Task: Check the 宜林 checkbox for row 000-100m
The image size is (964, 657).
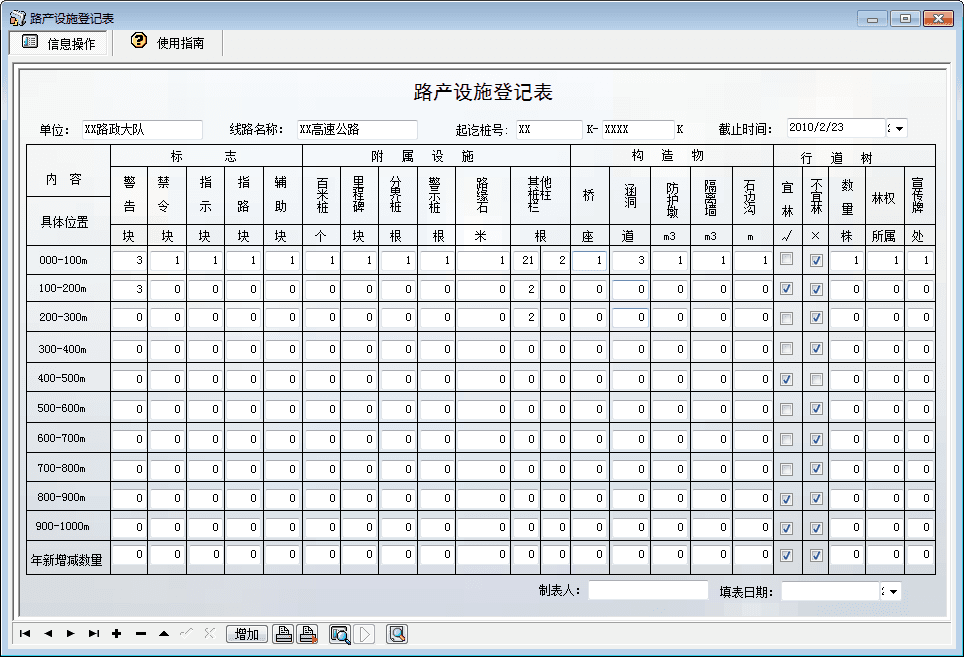Action: pyautogui.click(x=787, y=258)
